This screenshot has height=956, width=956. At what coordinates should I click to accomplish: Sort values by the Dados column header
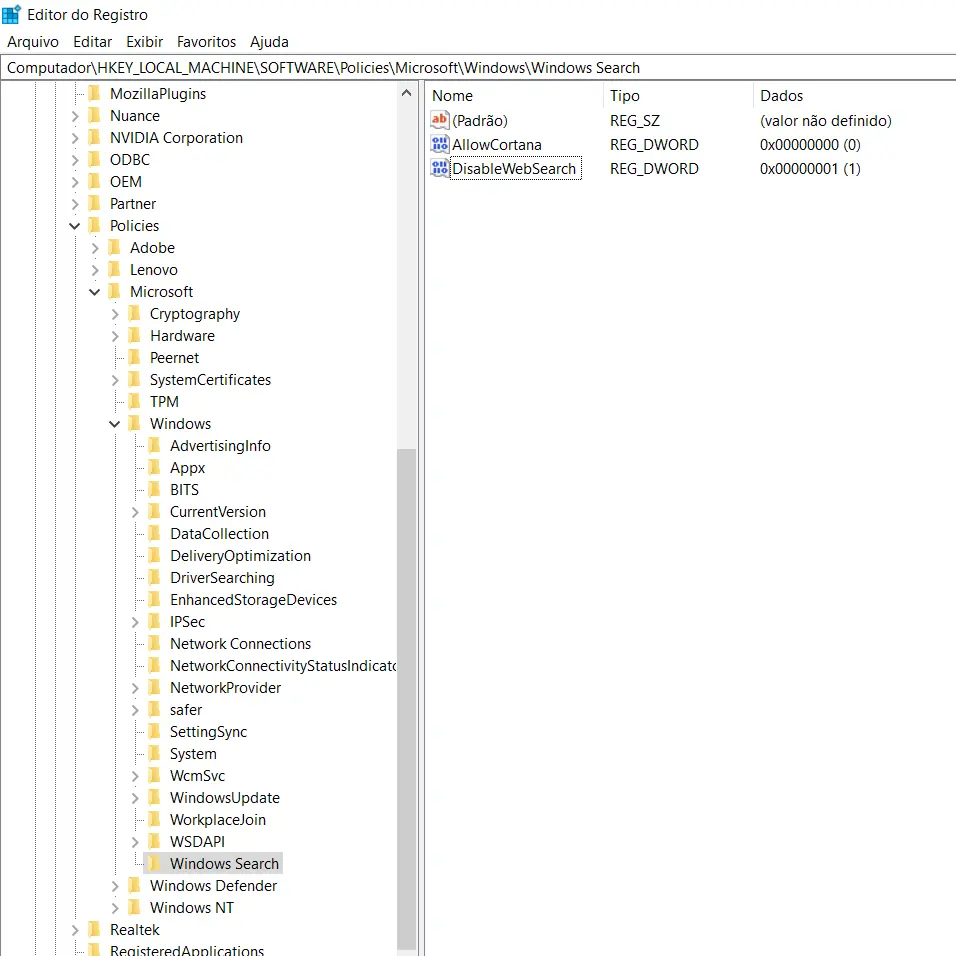[854, 95]
